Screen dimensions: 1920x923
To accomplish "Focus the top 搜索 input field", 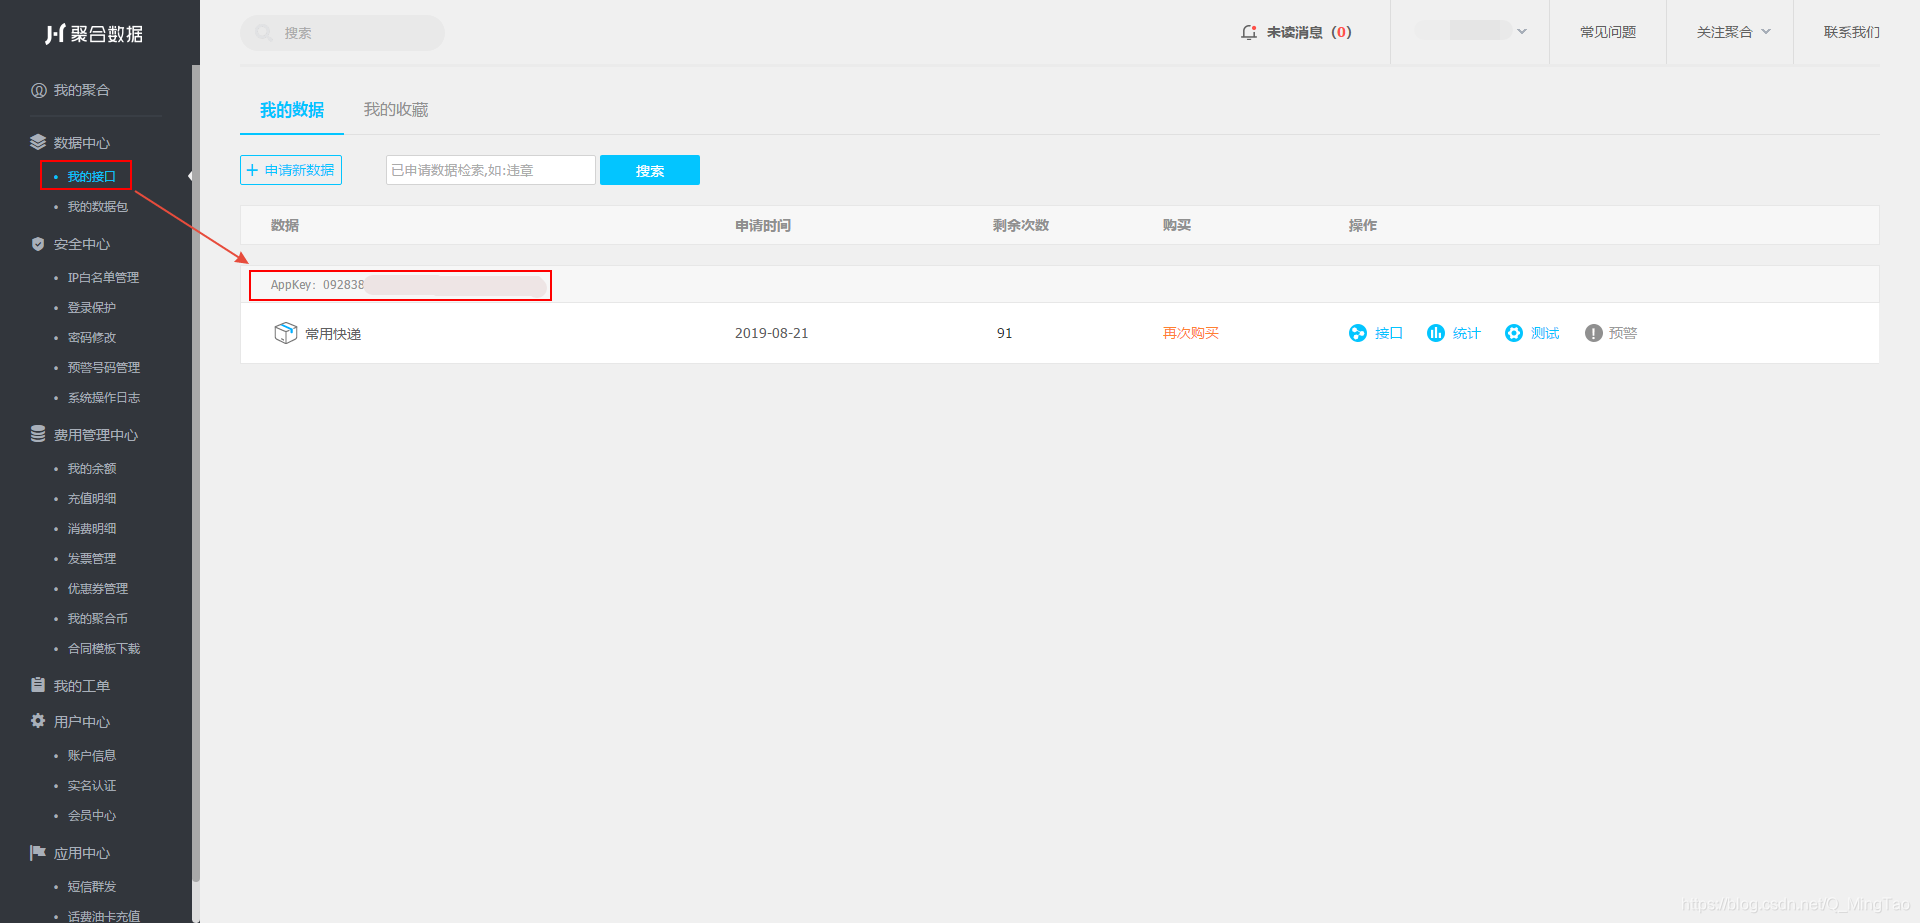I will point(342,33).
